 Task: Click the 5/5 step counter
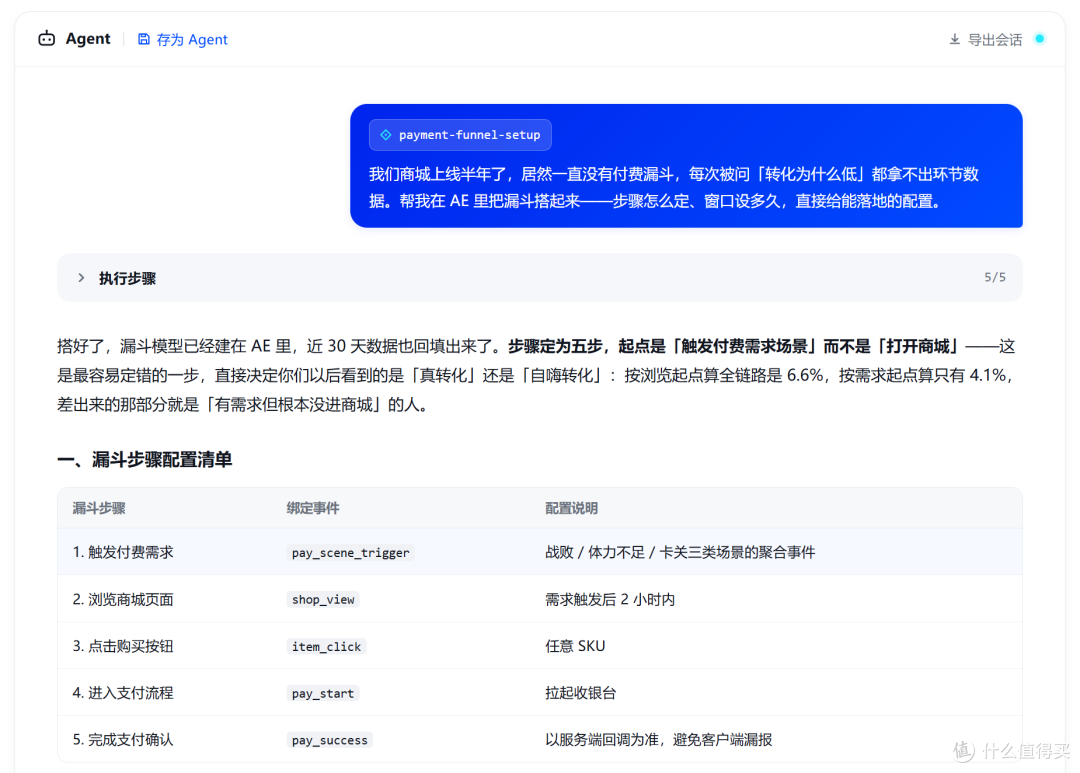point(995,277)
